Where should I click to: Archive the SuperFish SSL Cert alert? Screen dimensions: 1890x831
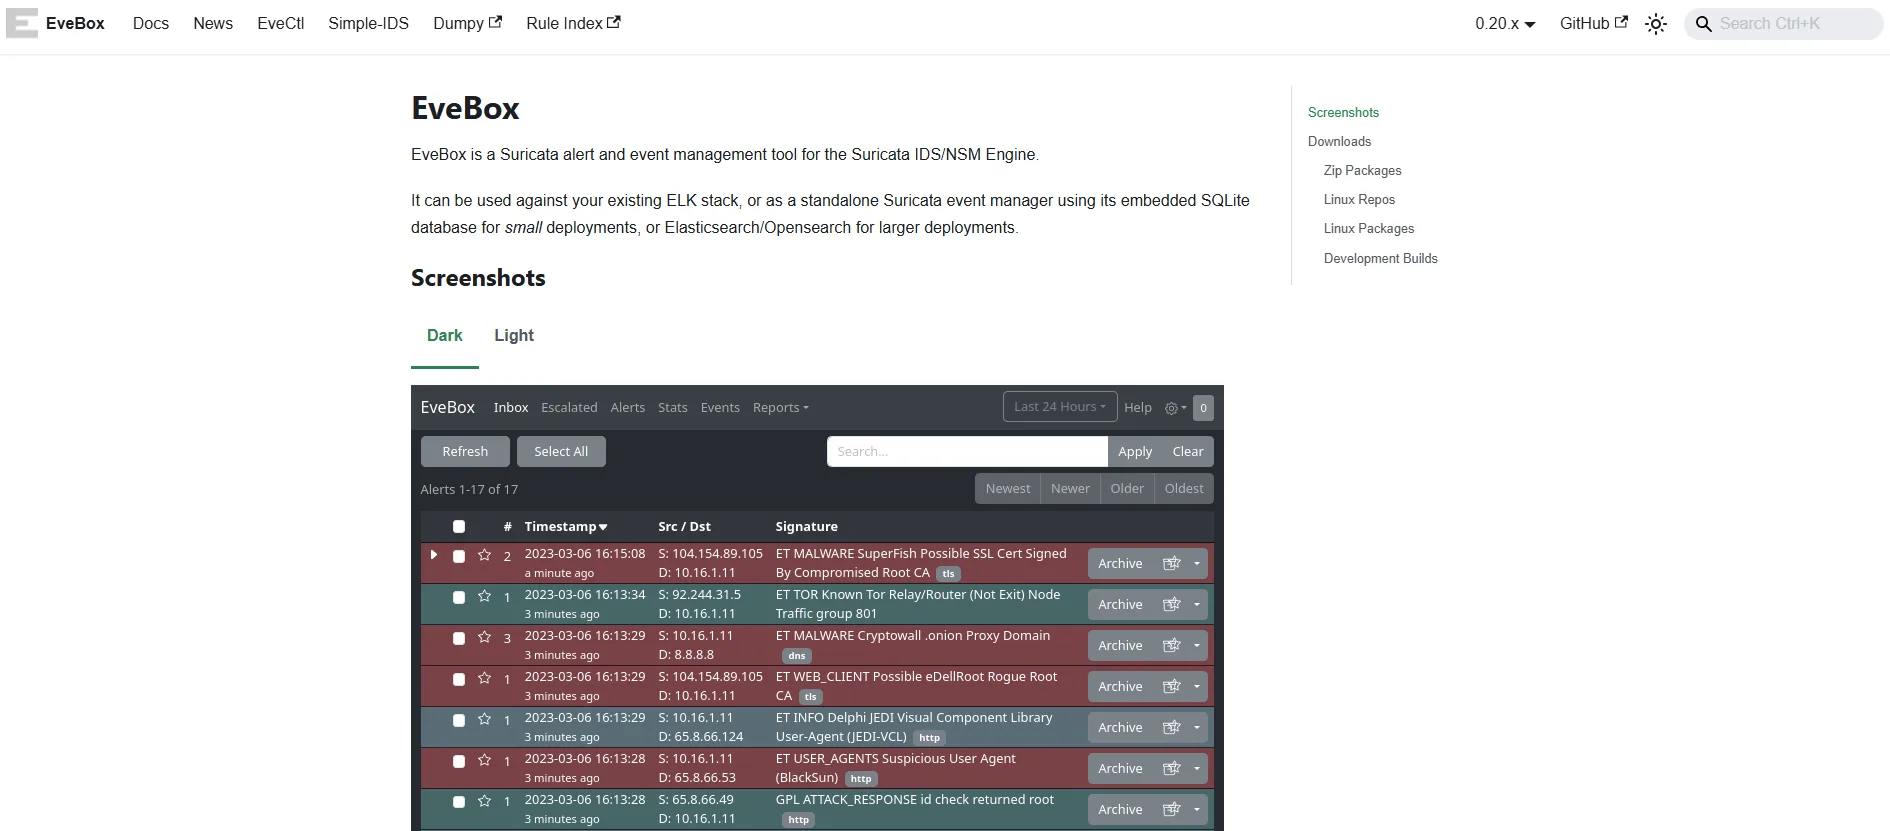[x=1120, y=563]
